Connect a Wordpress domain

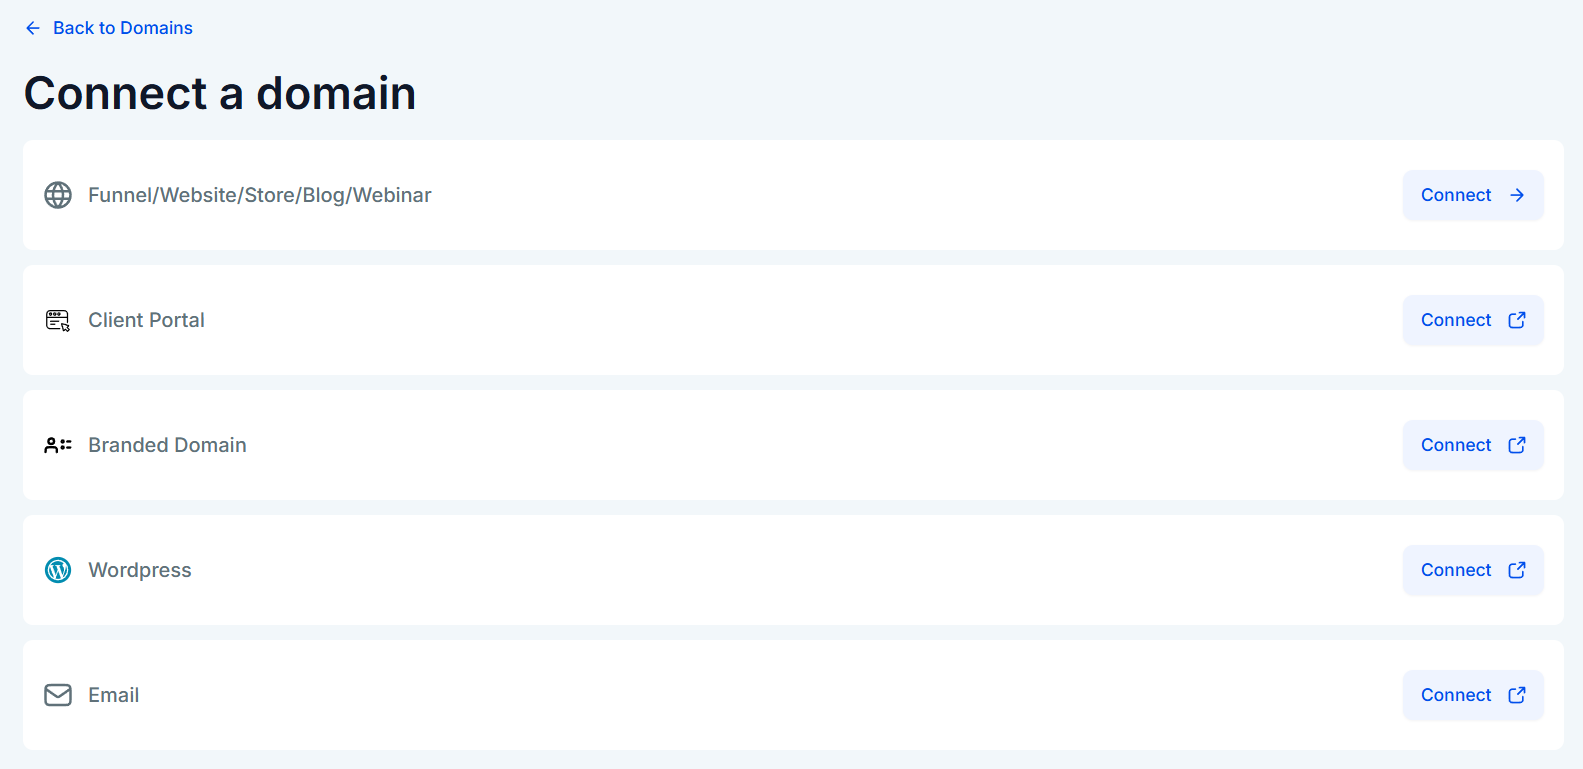[x=1473, y=570]
